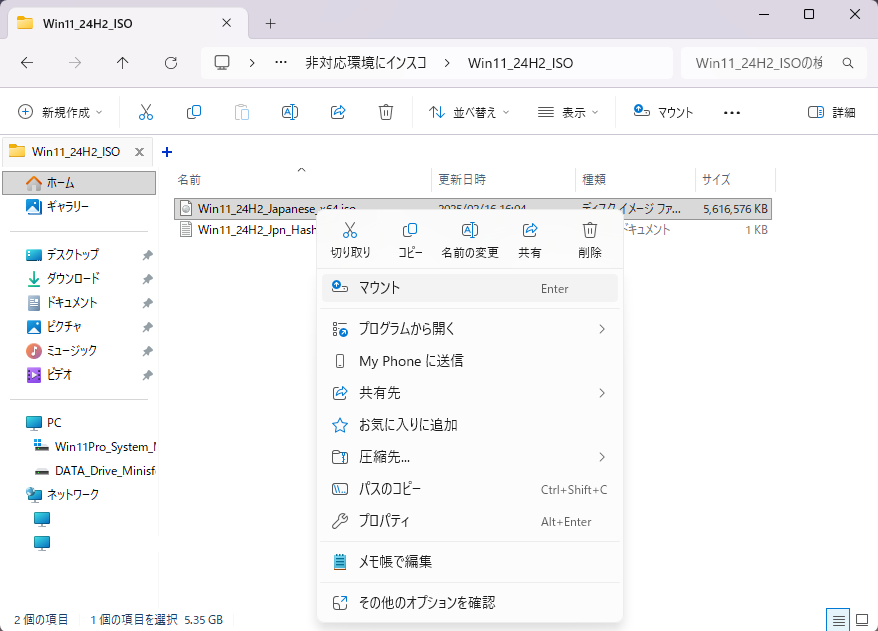Choose その他のオプションを確認
This screenshot has width=878, height=631.
click(470, 602)
